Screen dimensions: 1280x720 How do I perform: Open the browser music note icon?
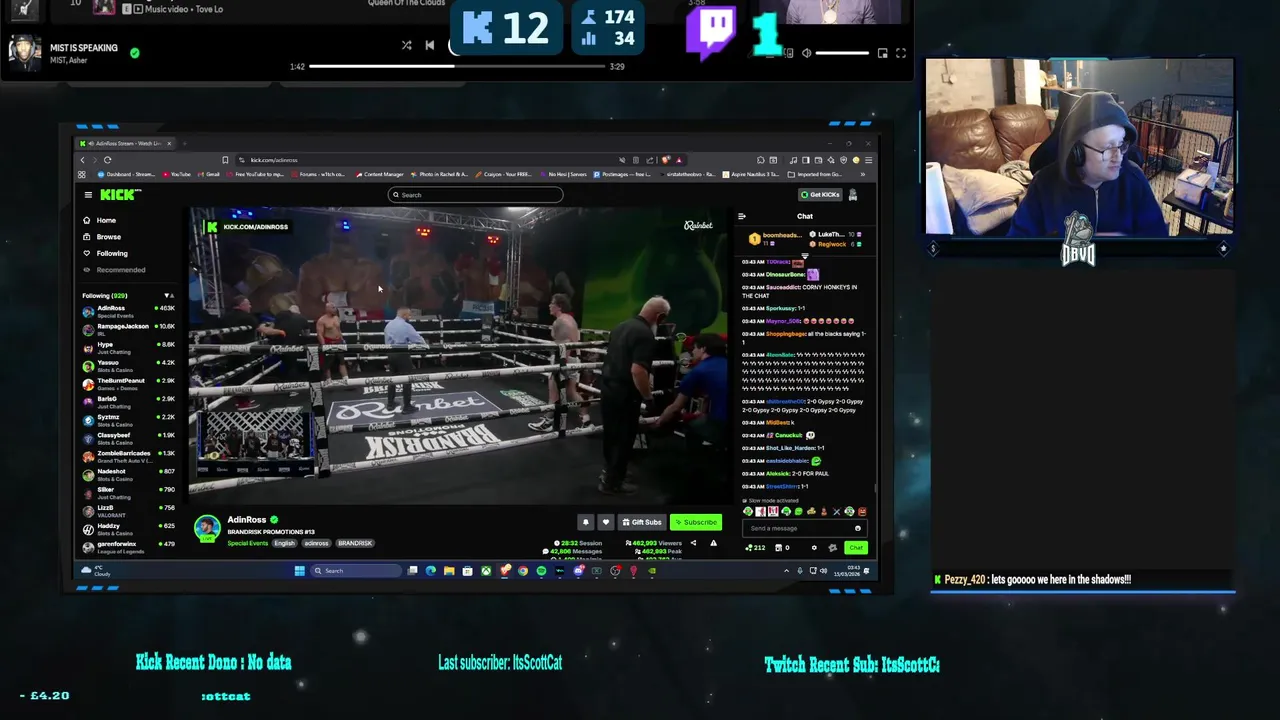coord(793,160)
